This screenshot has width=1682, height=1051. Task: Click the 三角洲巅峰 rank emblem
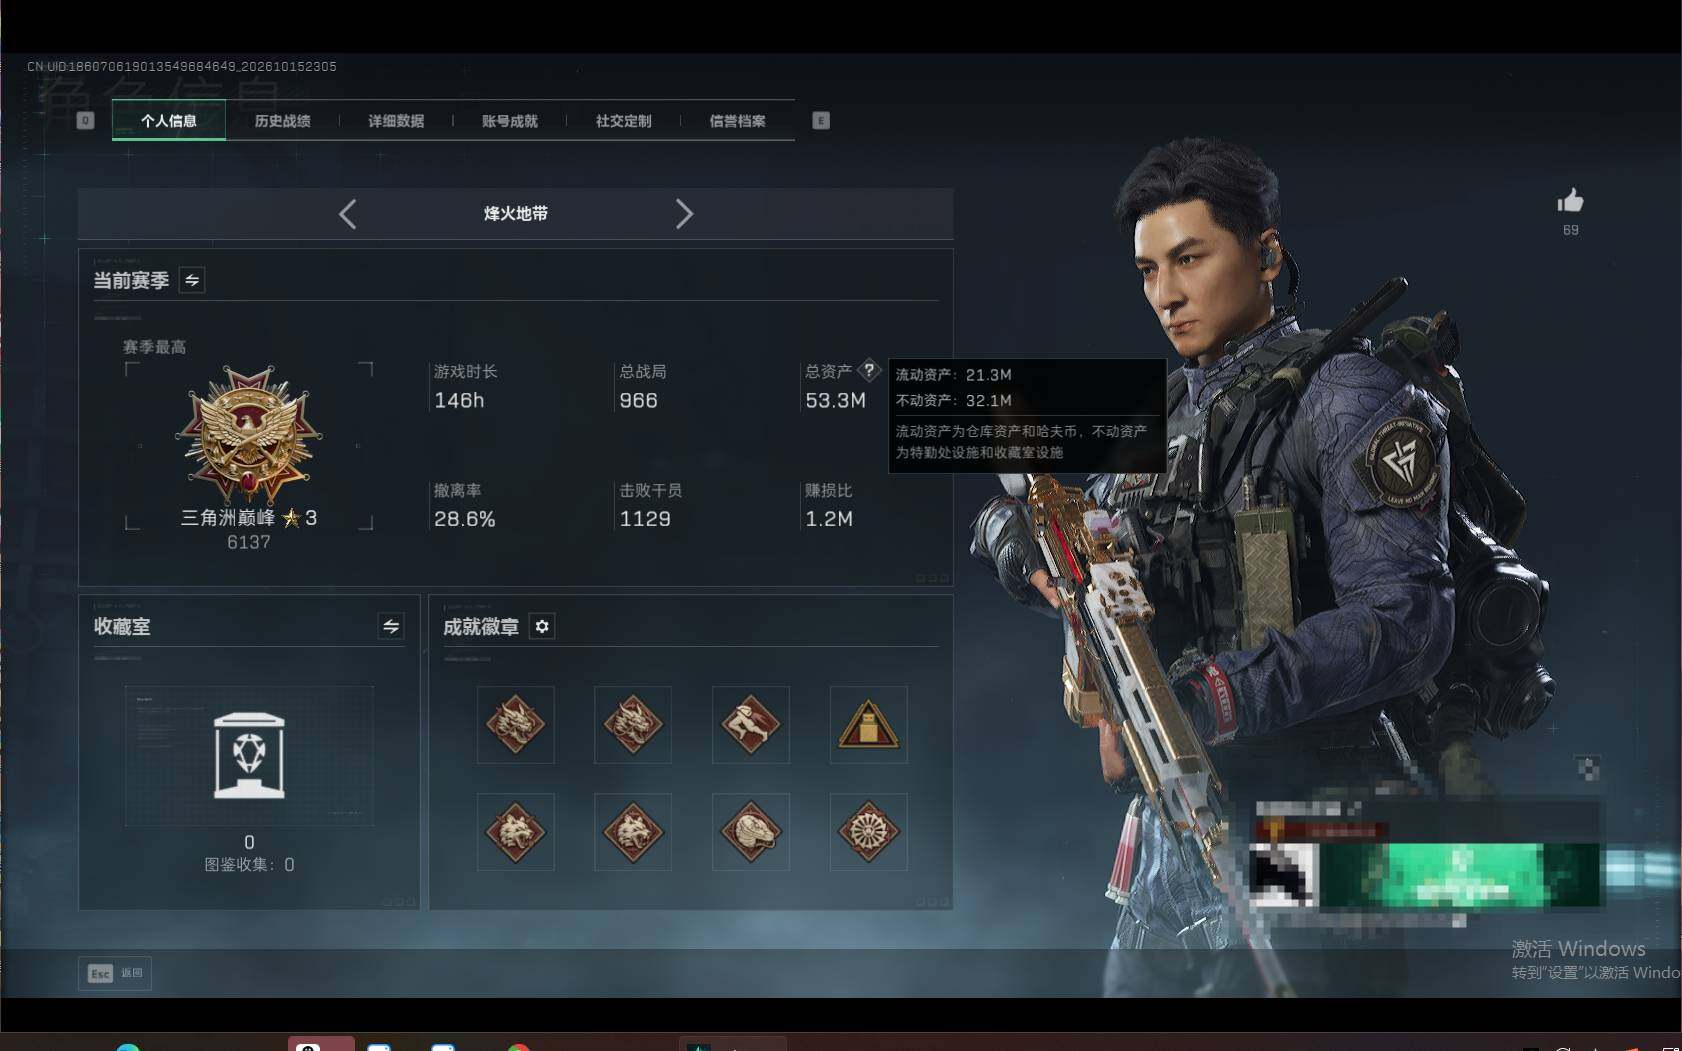coord(249,434)
